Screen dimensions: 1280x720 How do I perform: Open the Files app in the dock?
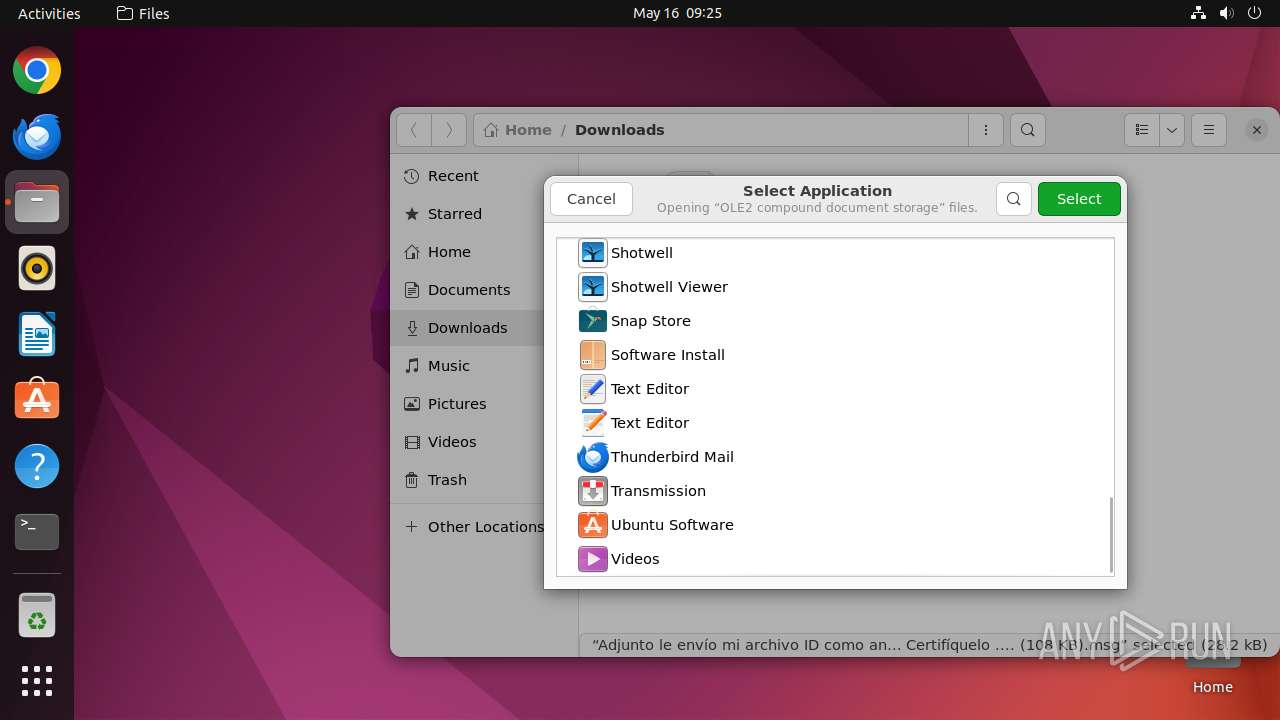point(37,203)
